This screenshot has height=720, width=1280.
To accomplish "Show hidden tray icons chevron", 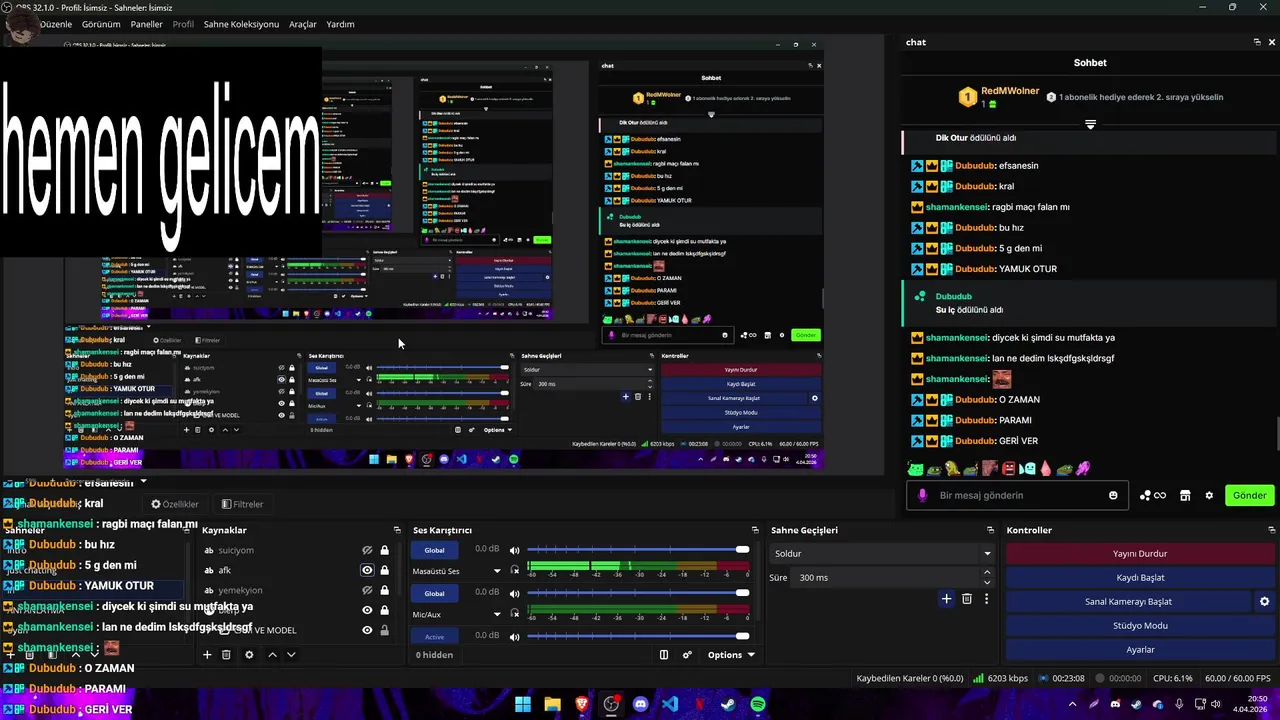I will 1073,704.
